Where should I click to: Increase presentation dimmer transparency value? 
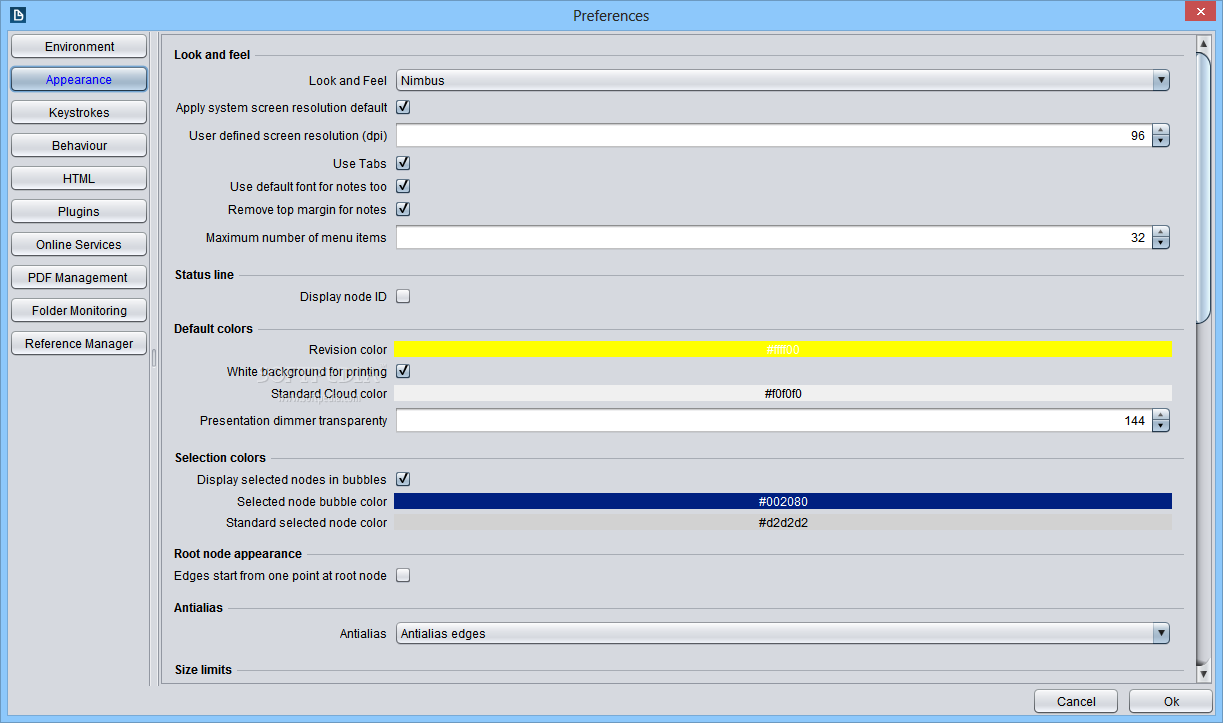[1161, 415]
